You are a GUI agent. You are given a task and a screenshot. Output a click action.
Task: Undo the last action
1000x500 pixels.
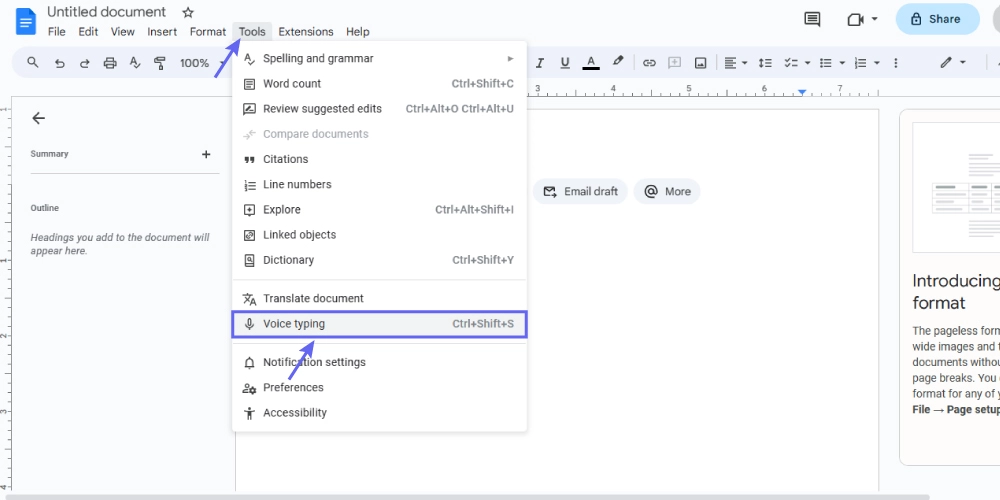[x=59, y=63]
